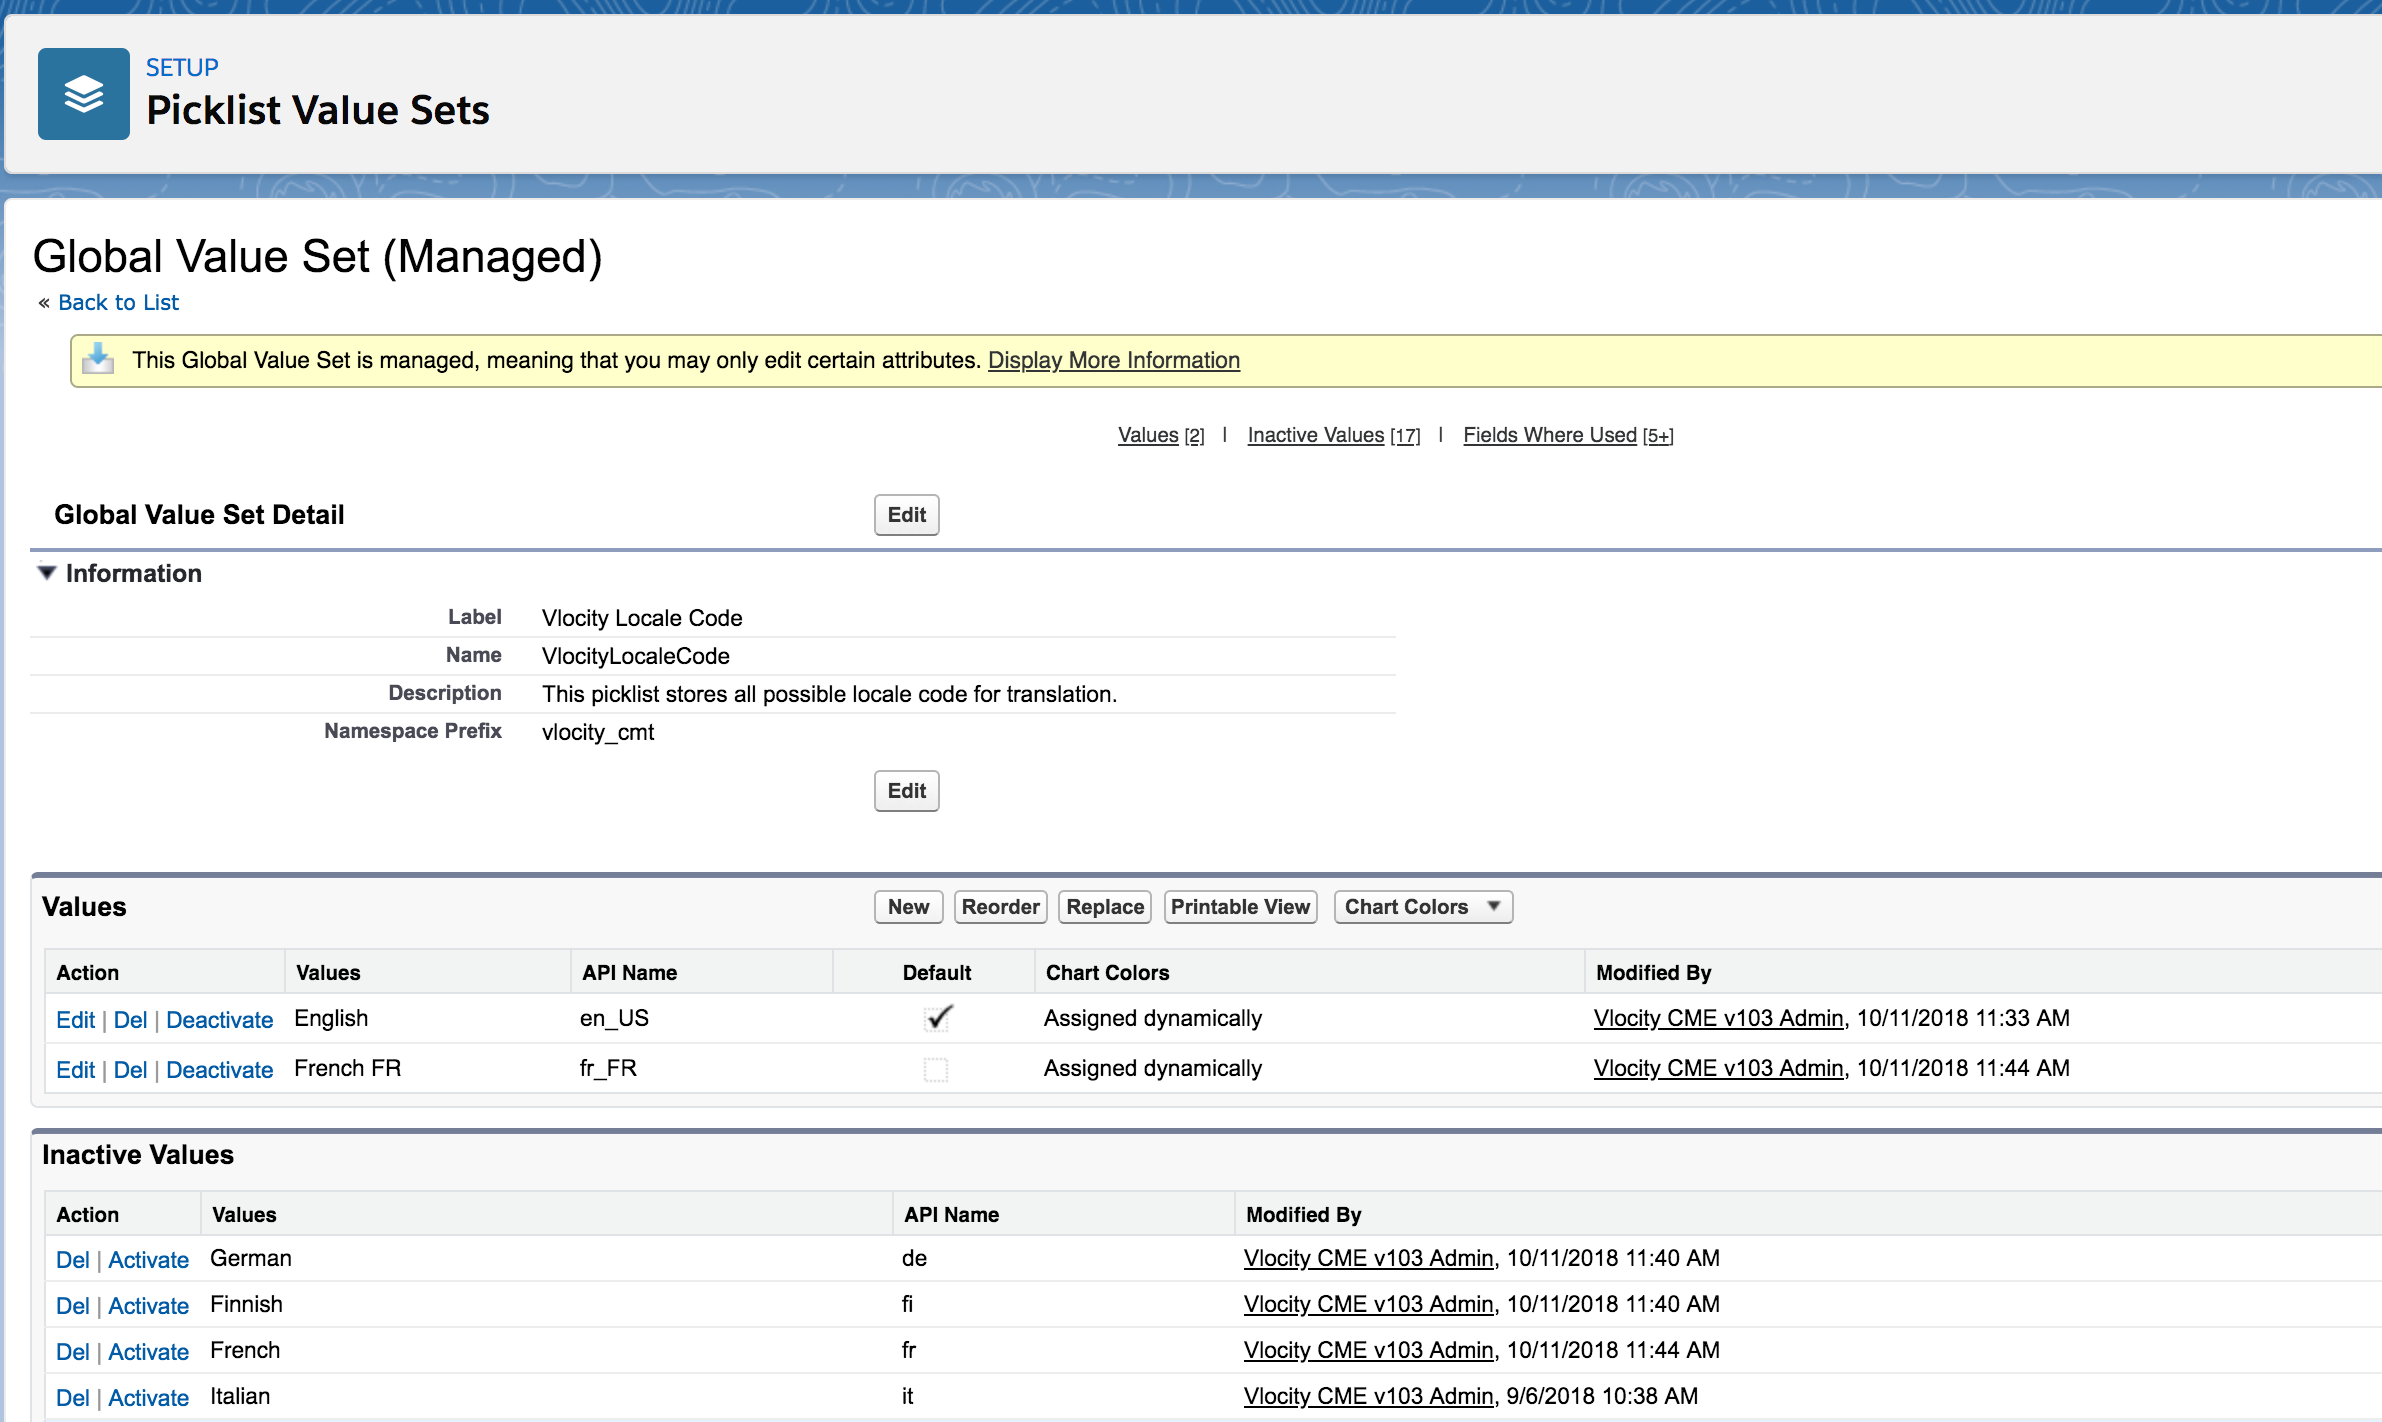This screenshot has height=1422, width=2382.
Task: Go Back to List
Action: pos(118,302)
